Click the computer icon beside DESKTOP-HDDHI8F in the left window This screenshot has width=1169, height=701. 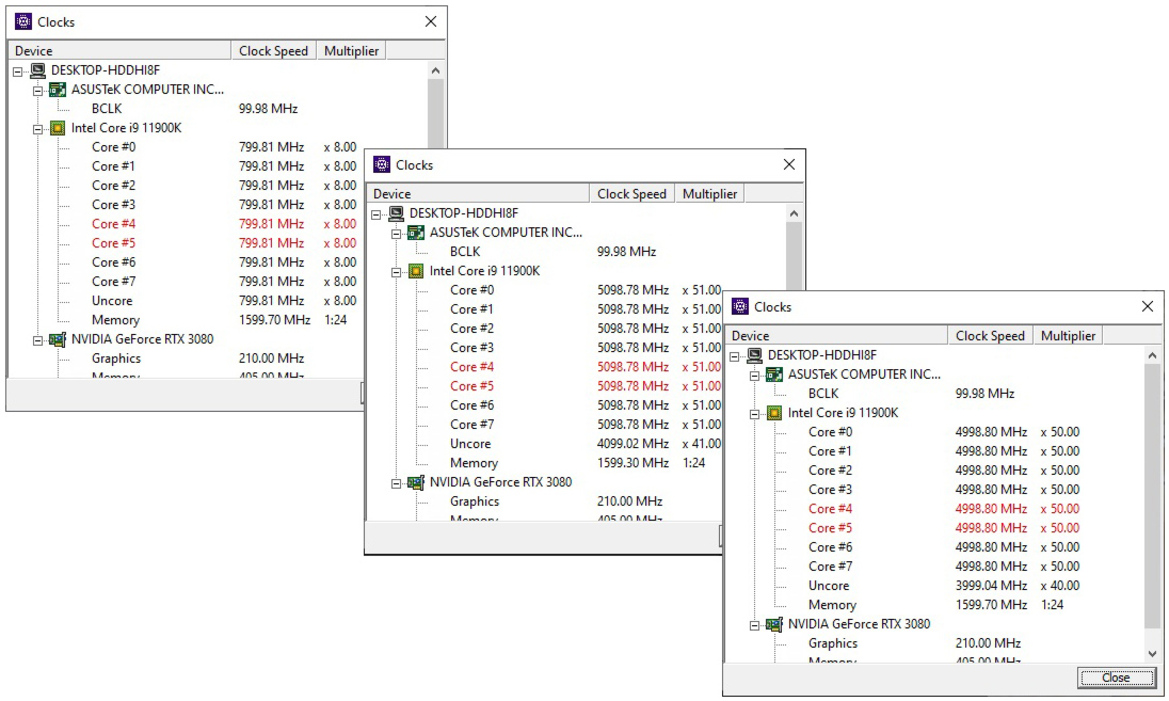pyautogui.click(x=38, y=70)
